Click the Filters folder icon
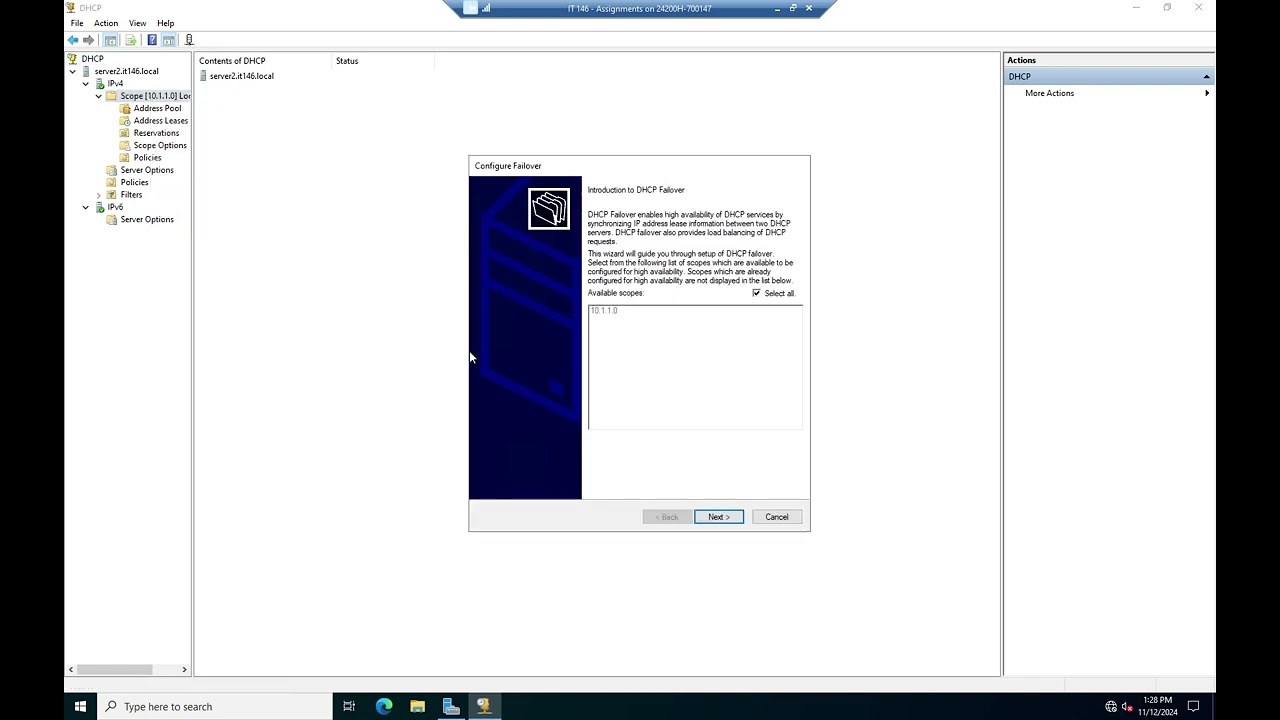This screenshot has width=1280, height=720. click(x=112, y=195)
